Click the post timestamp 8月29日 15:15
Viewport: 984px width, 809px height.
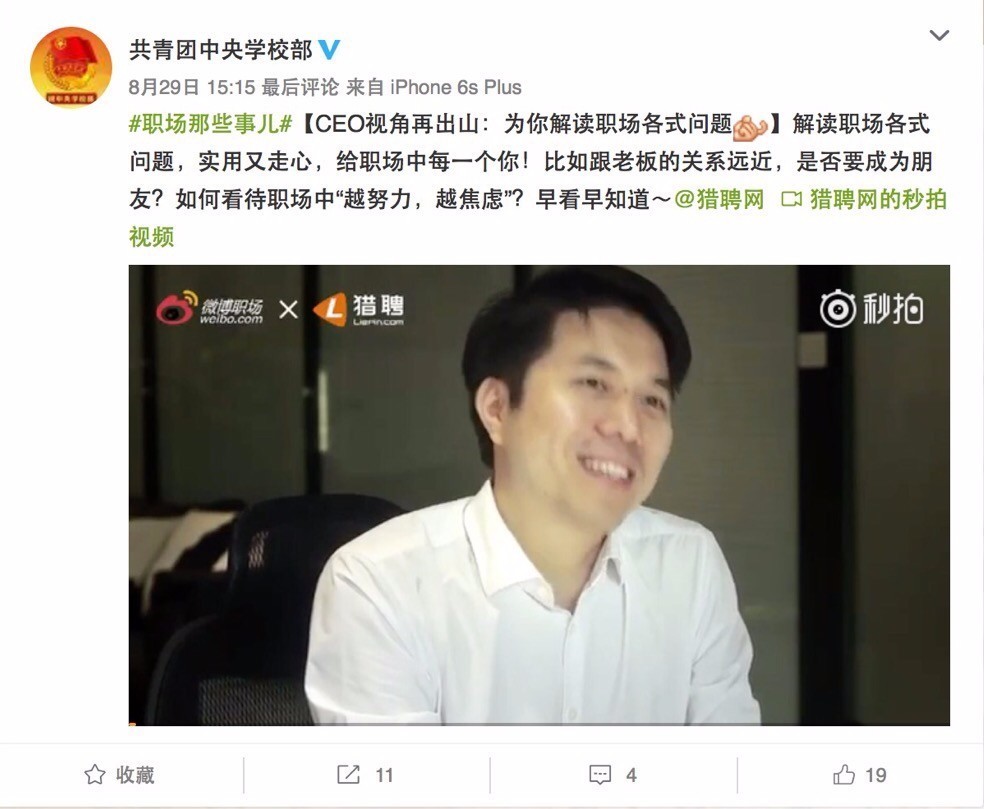(192, 87)
